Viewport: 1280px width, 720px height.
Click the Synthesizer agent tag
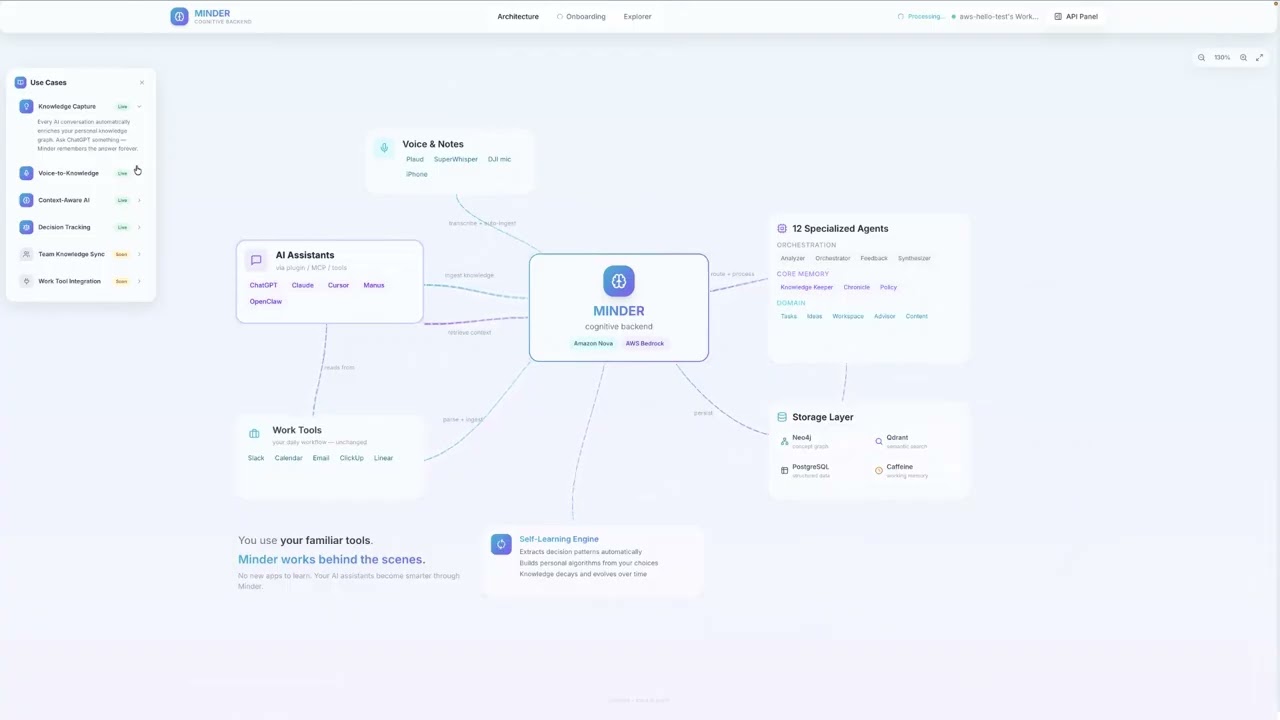914,258
